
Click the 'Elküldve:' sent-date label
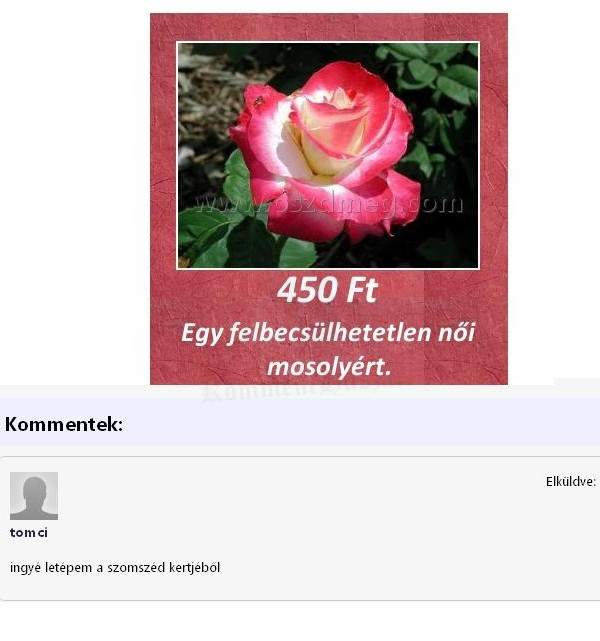571,482
